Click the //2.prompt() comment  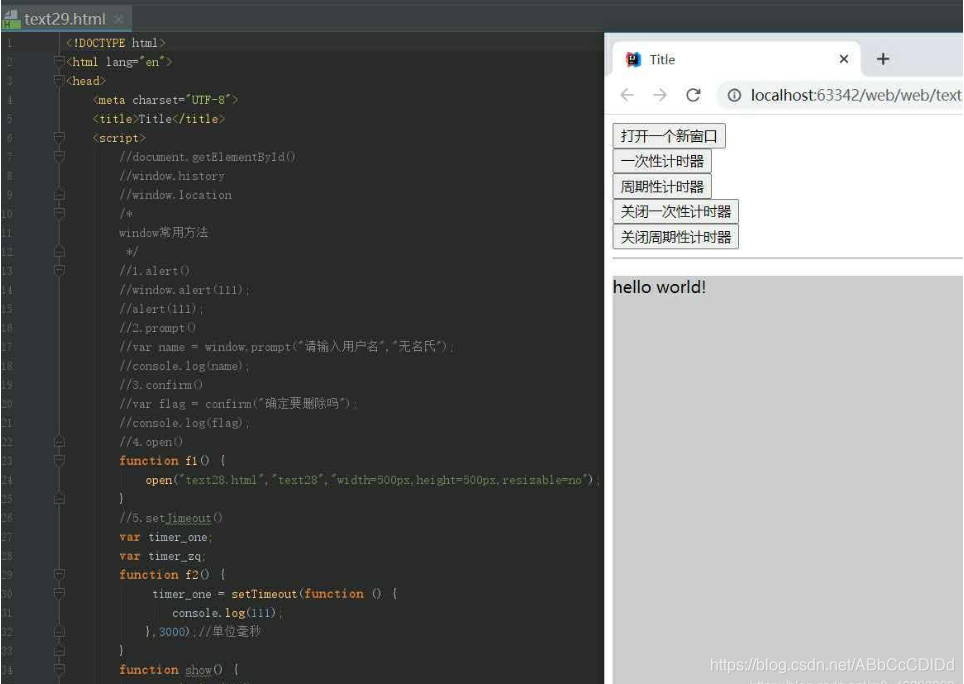pos(158,328)
